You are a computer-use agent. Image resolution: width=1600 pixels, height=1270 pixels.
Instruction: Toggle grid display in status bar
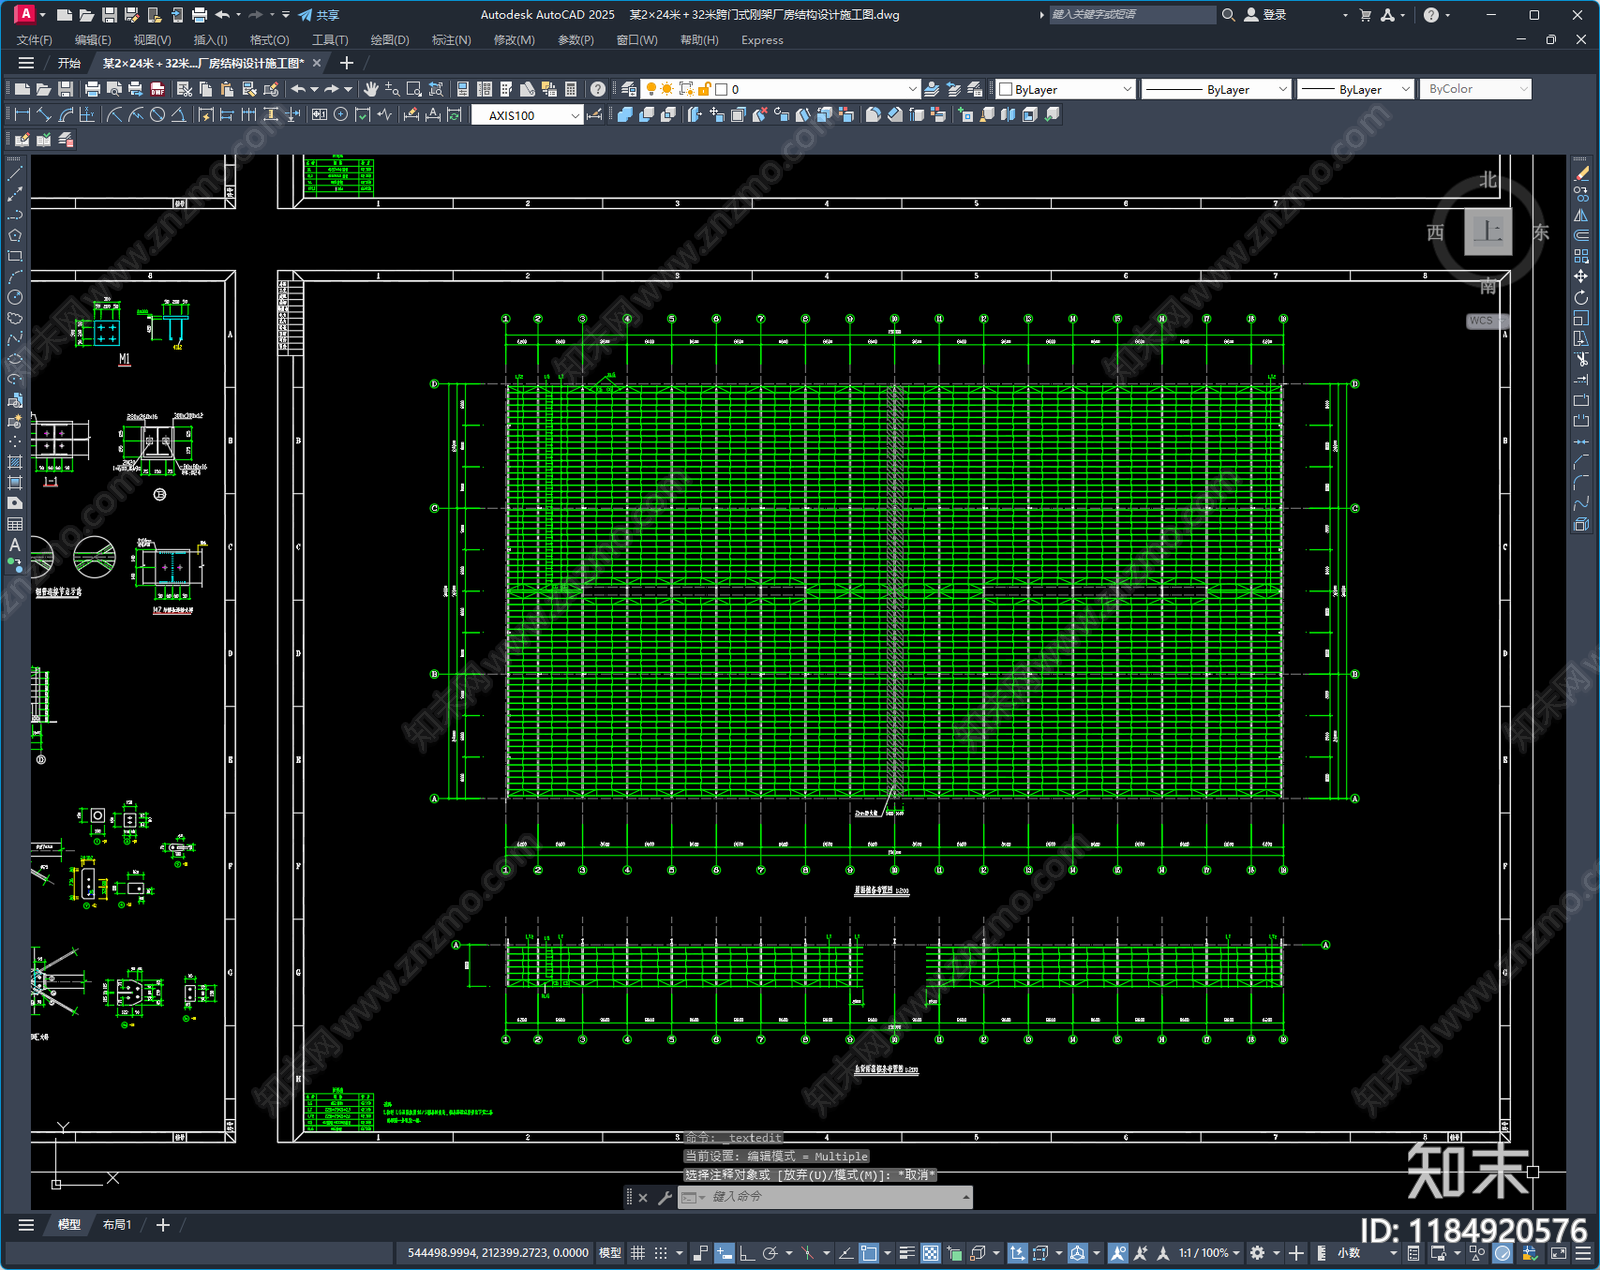637,1253
